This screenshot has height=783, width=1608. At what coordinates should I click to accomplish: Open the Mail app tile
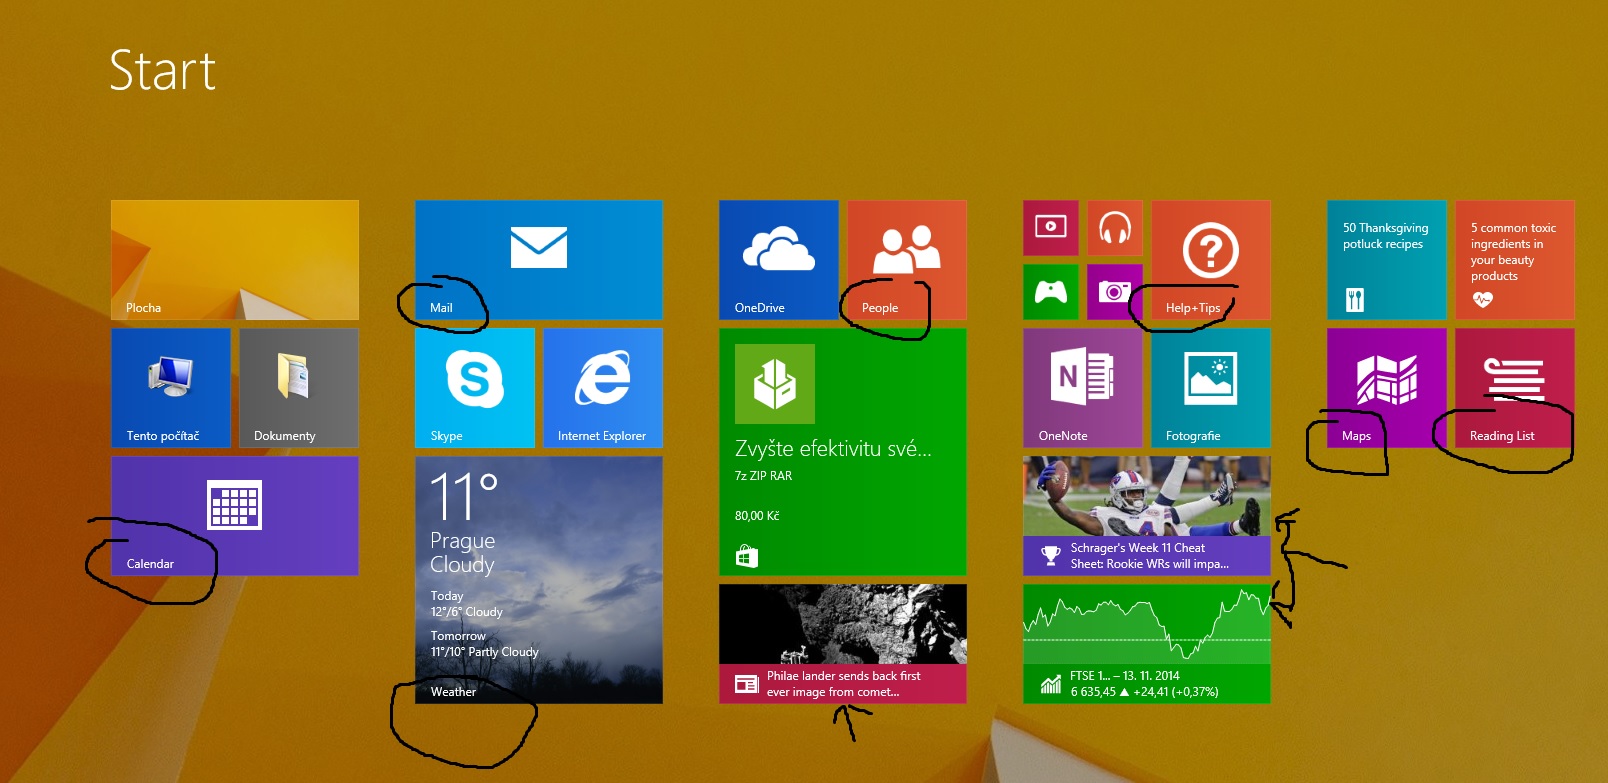[539, 260]
